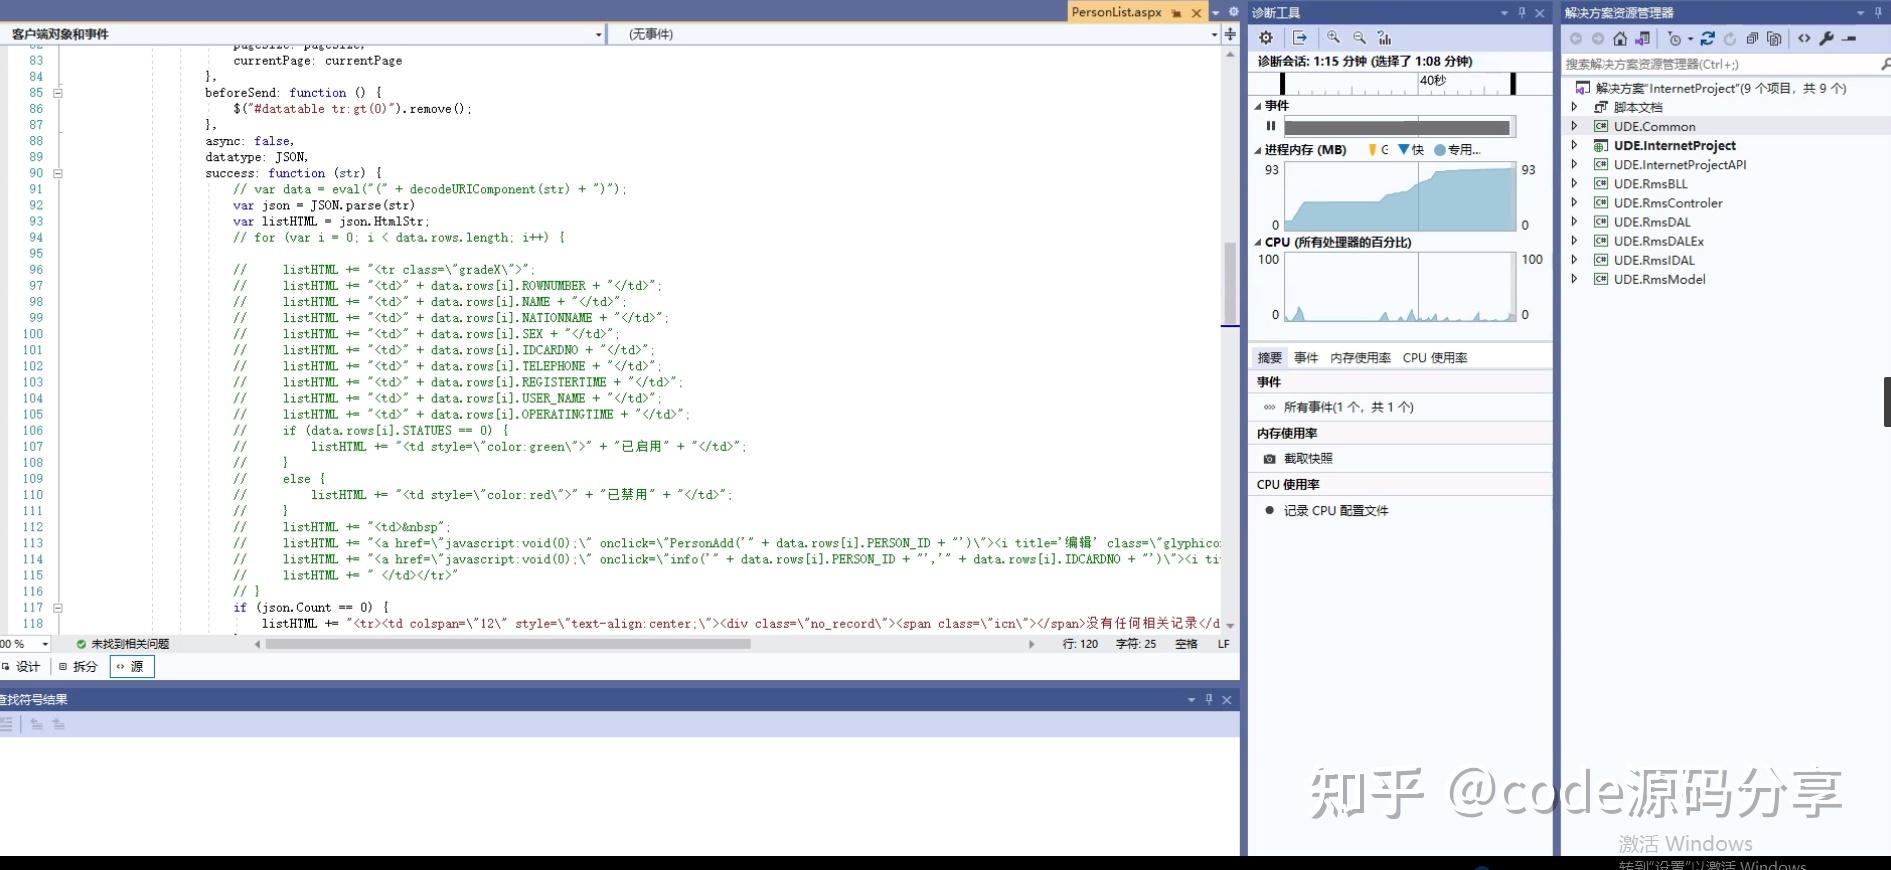Expand the UDE.RmsModel project node

pyautogui.click(x=1574, y=279)
